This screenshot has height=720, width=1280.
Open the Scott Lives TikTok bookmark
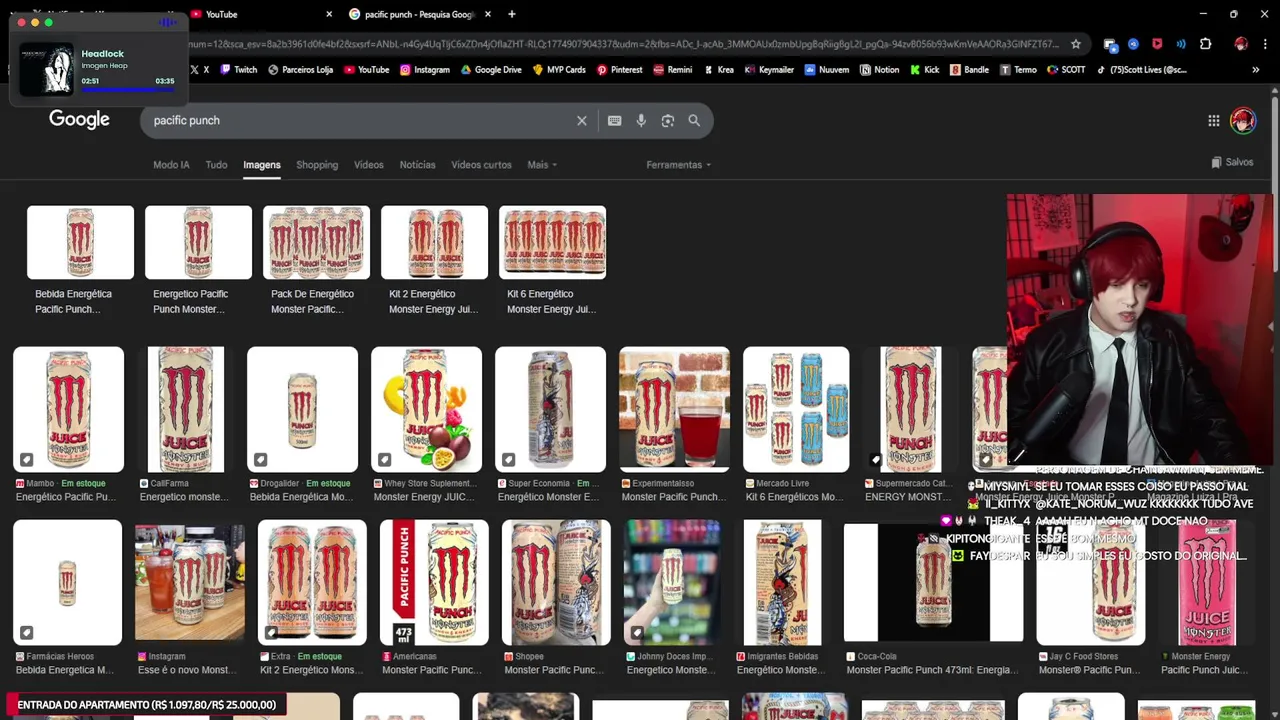click(x=1141, y=70)
